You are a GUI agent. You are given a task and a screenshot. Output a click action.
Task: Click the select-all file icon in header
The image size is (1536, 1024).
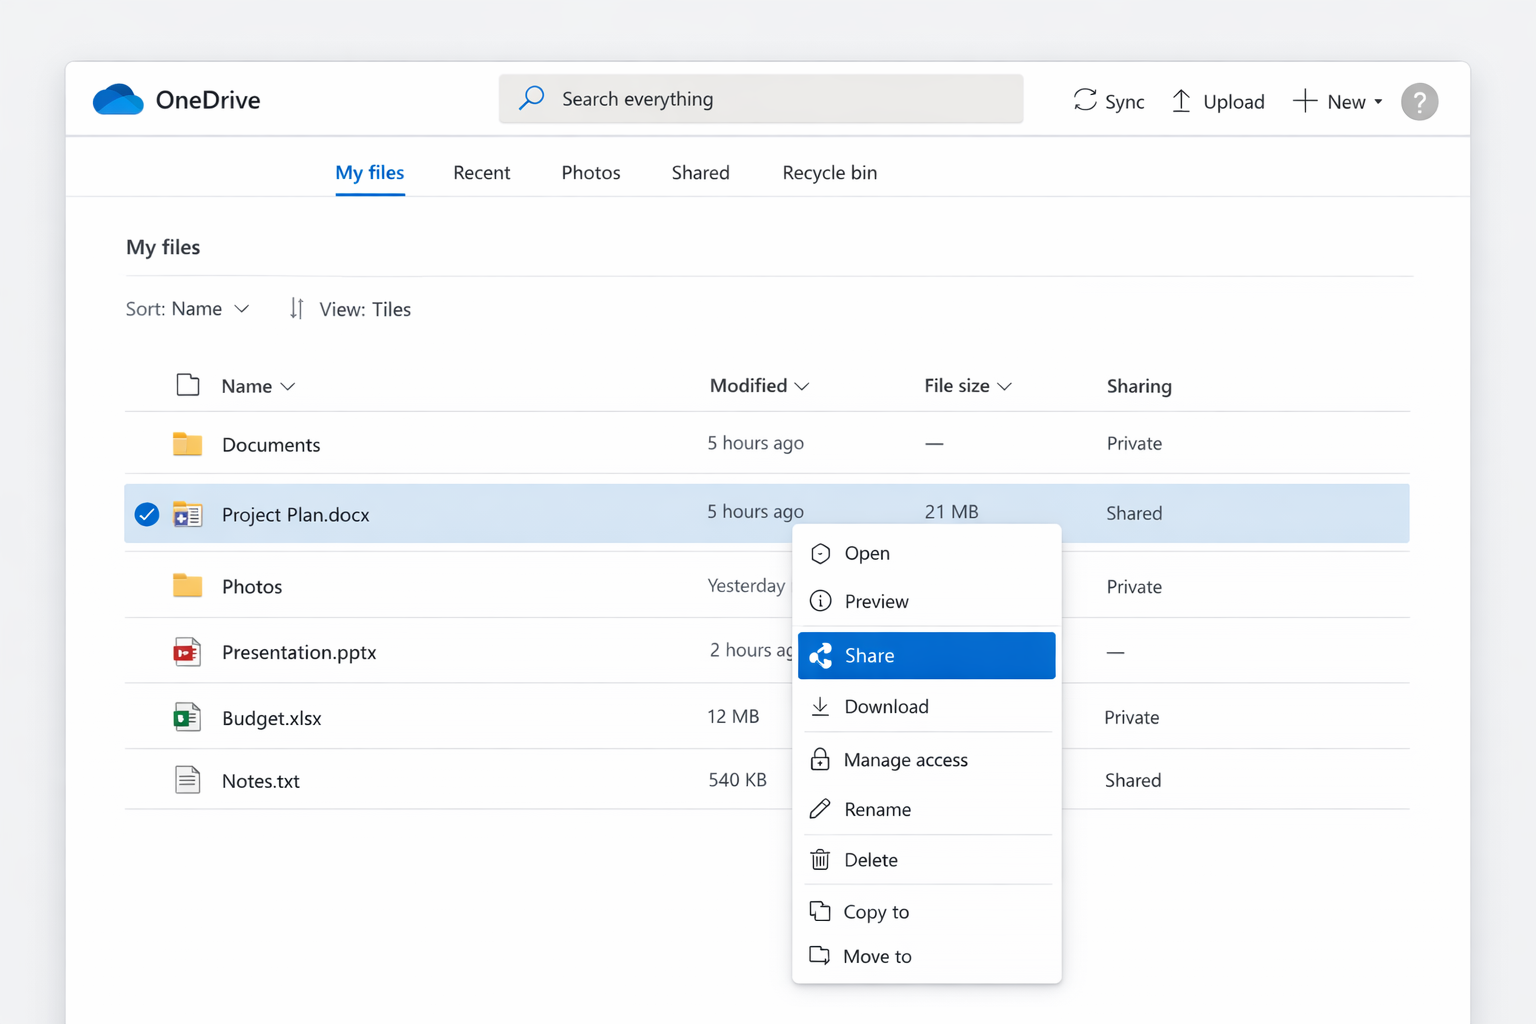[x=187, y=385]
